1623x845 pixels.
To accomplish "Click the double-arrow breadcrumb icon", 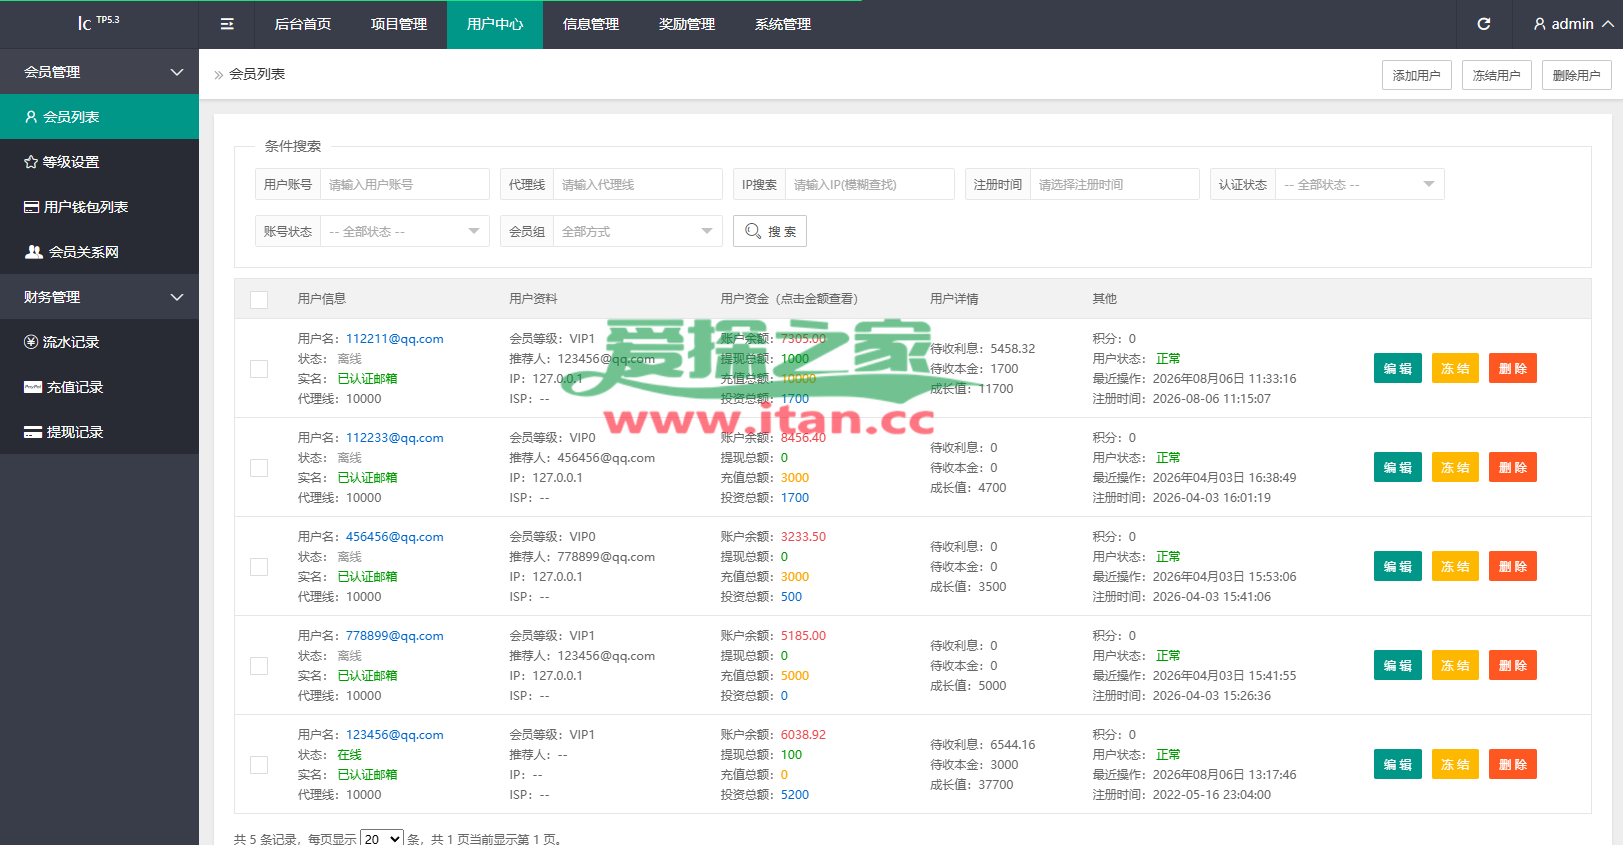I will [x=219, y=75].
